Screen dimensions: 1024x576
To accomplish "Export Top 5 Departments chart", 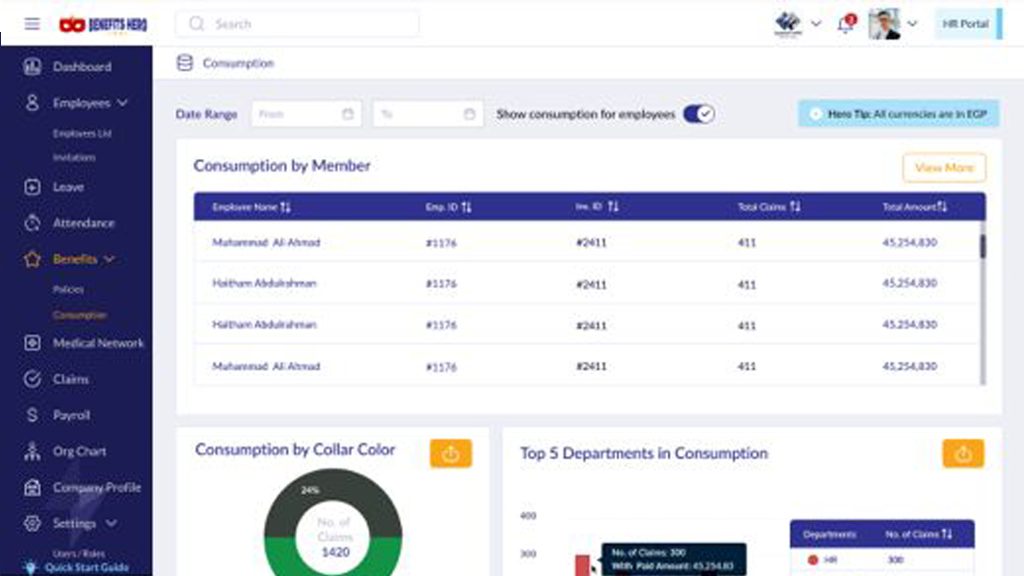I will point(963,453).
